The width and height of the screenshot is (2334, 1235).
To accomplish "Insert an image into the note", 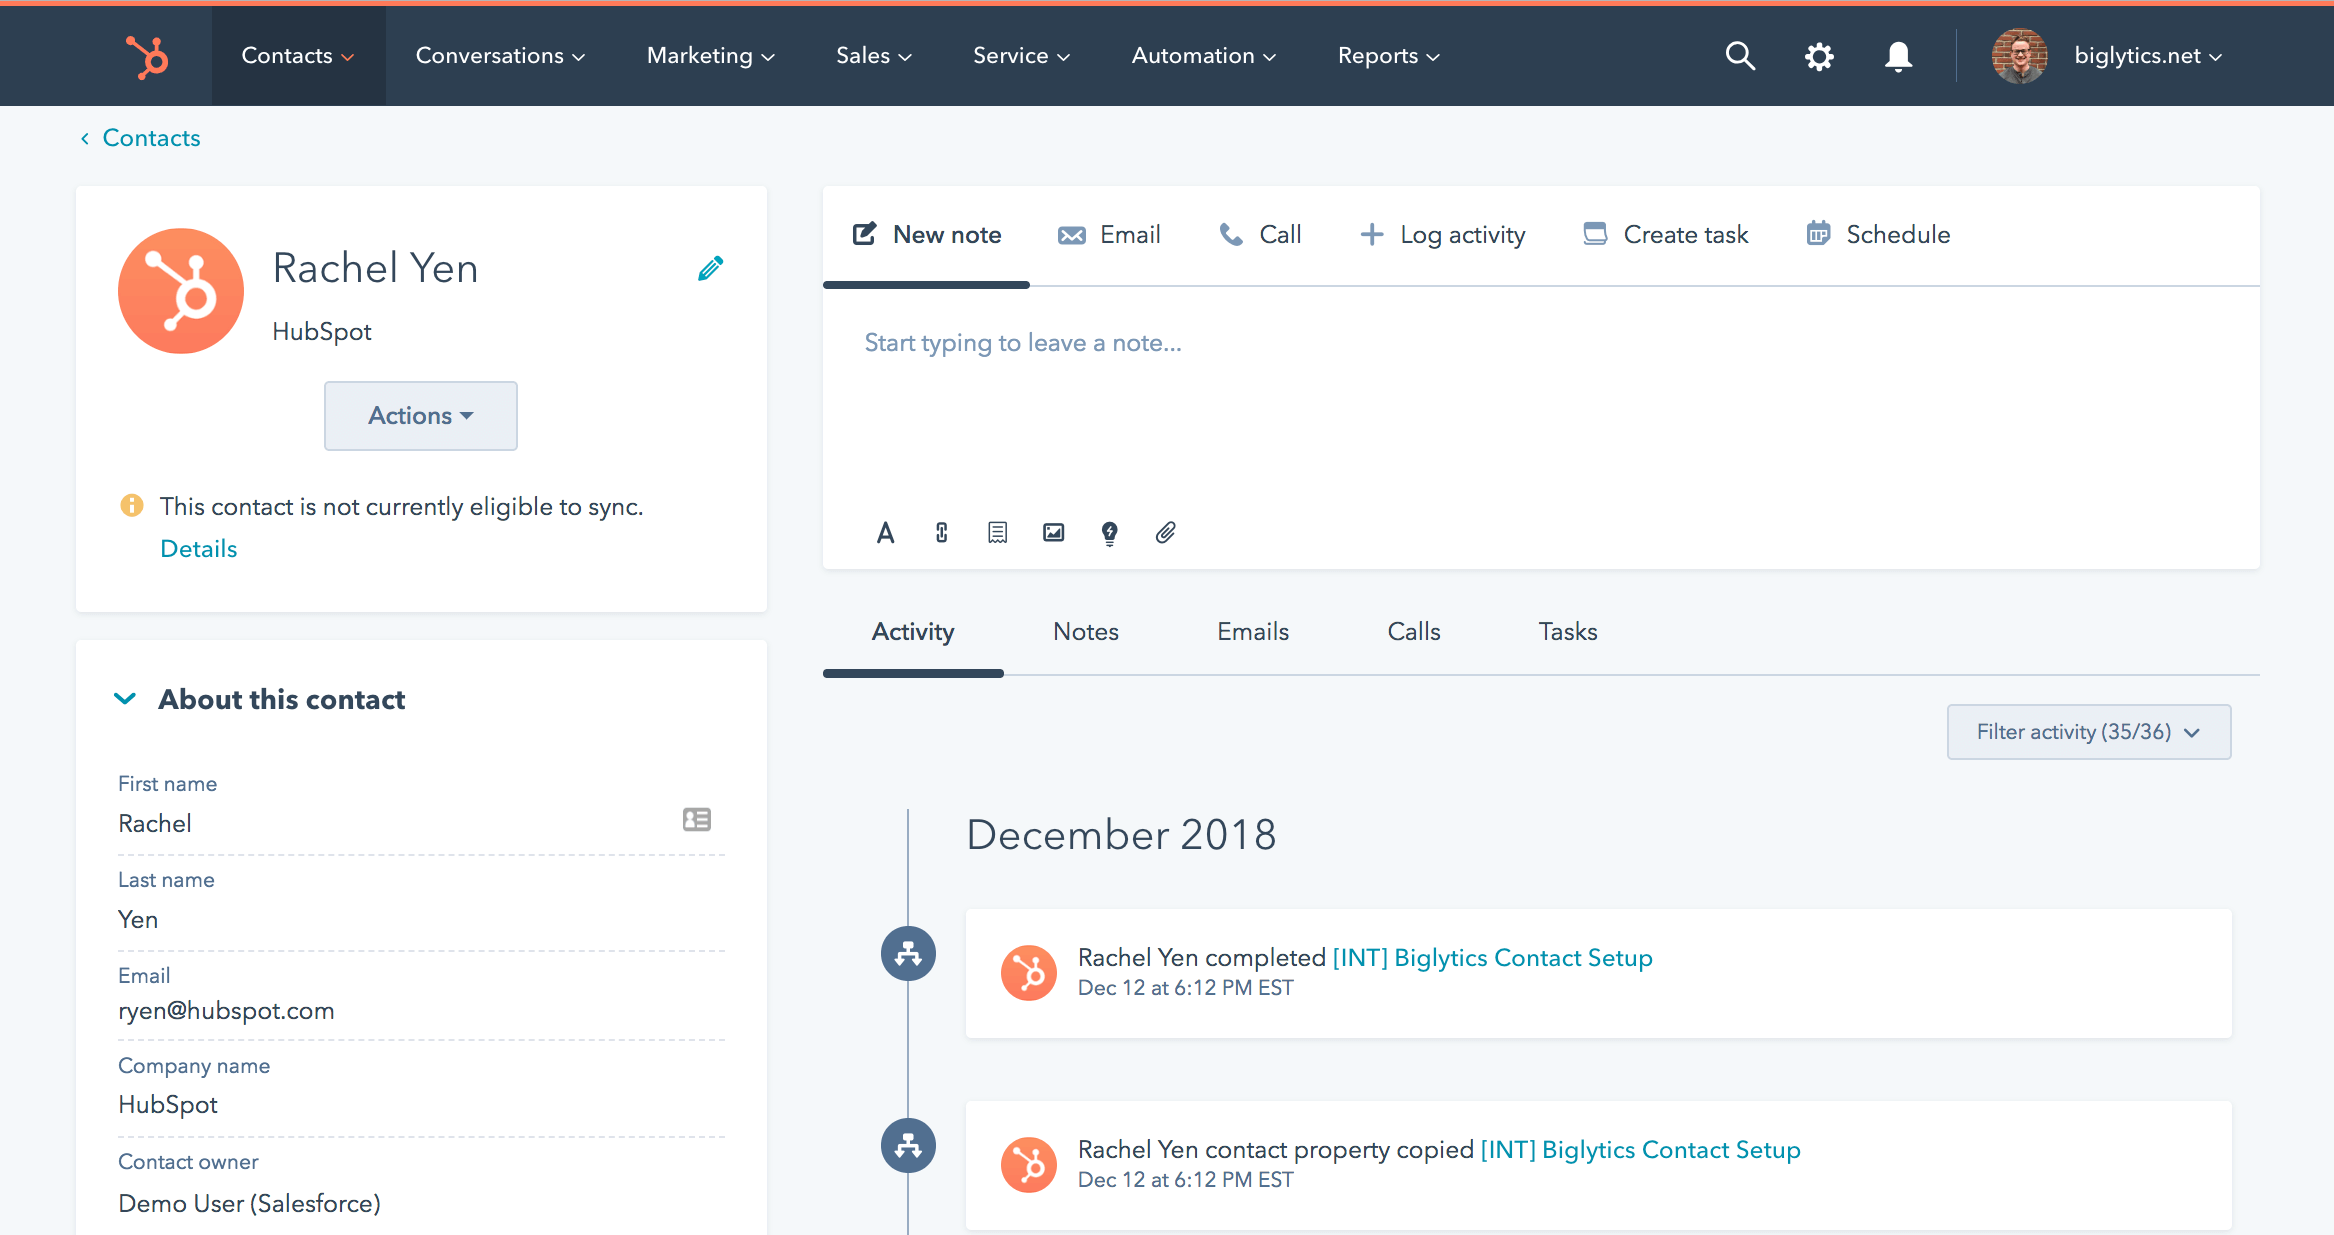I will click(1053, 532).
